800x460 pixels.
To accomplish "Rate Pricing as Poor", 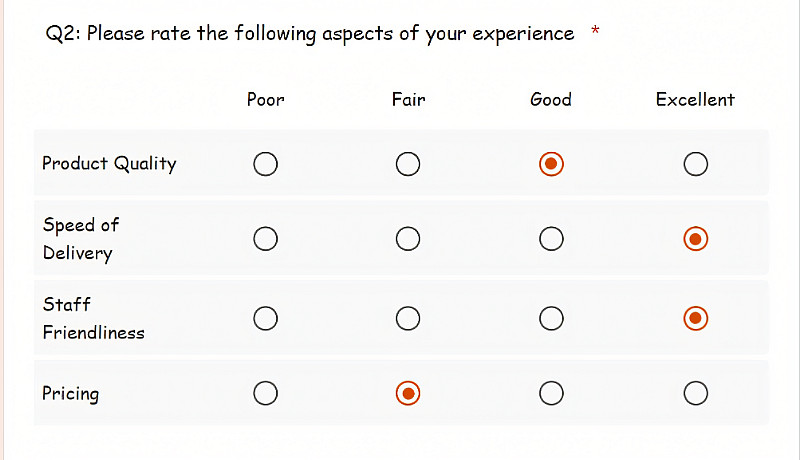I will [x=265, y=393].
